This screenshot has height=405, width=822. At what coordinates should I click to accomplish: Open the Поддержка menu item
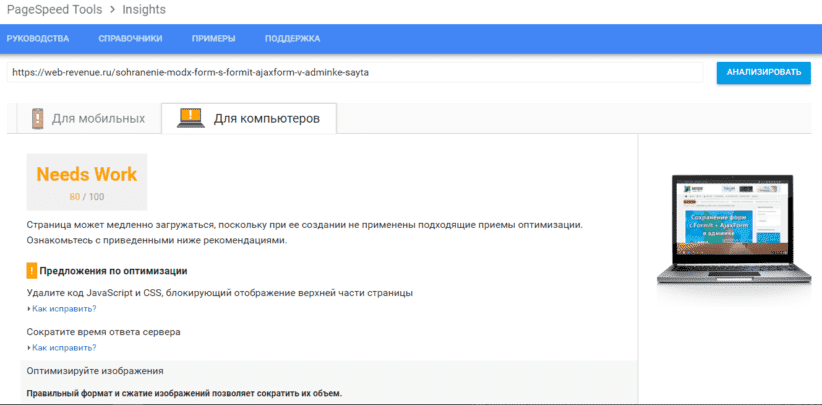click(293, 39)
